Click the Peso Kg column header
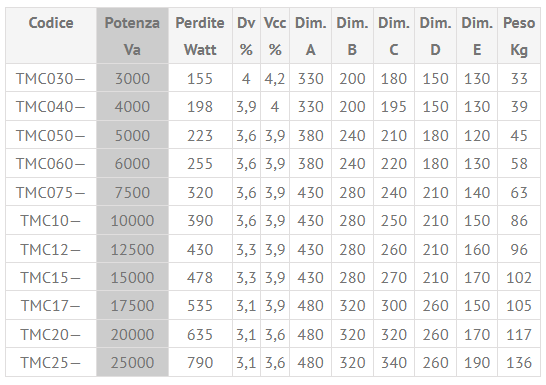Image resolution: width=546 pixels, height=385 pixels. pos(519,36)
